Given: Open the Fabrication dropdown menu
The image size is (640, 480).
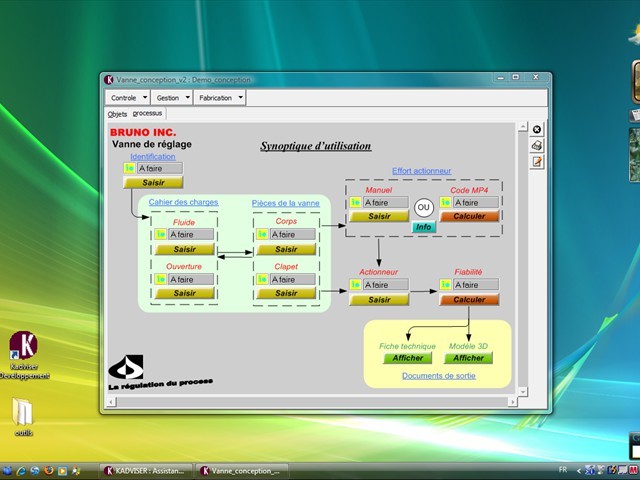Looking at the screenshot, I should 220,98.
